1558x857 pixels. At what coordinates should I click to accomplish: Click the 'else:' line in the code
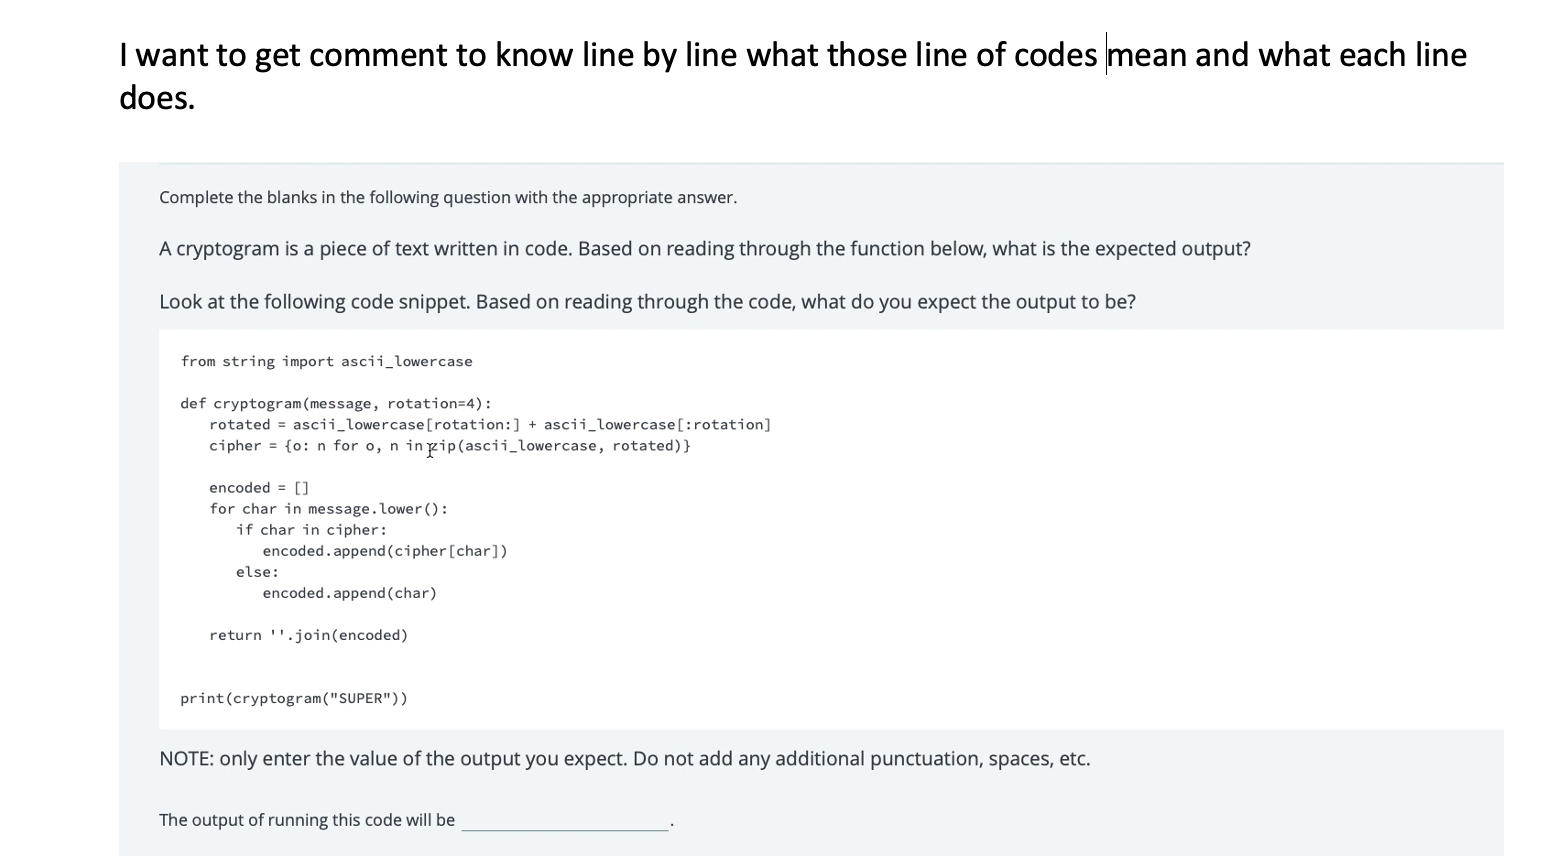pos(257,572)
